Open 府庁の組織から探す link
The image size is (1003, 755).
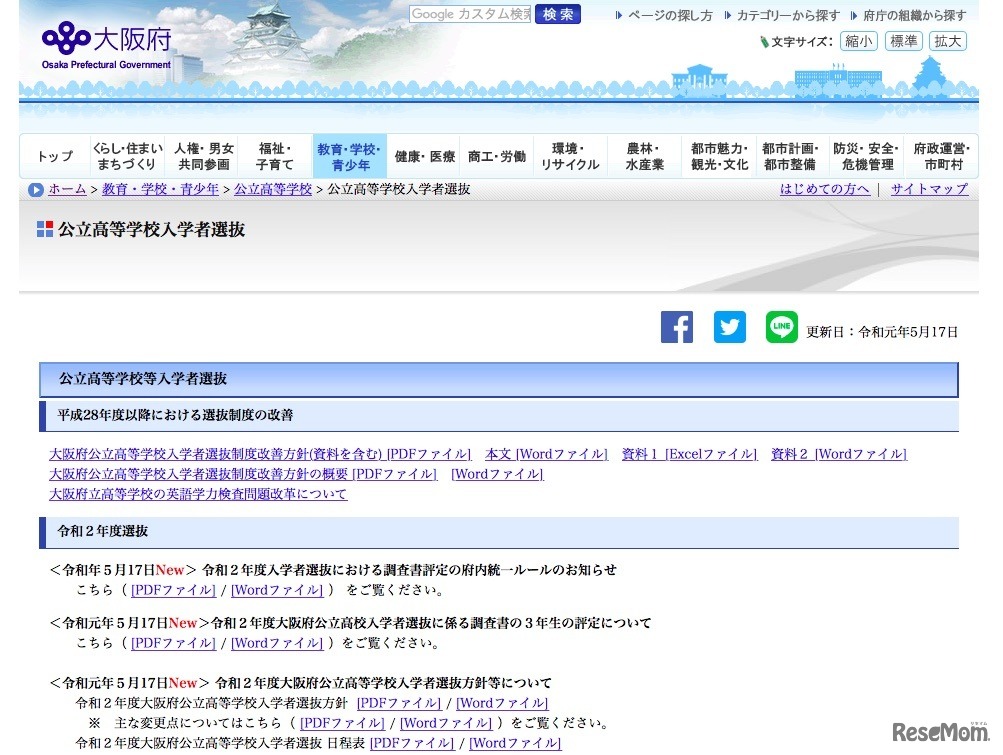tap(913, 16)
